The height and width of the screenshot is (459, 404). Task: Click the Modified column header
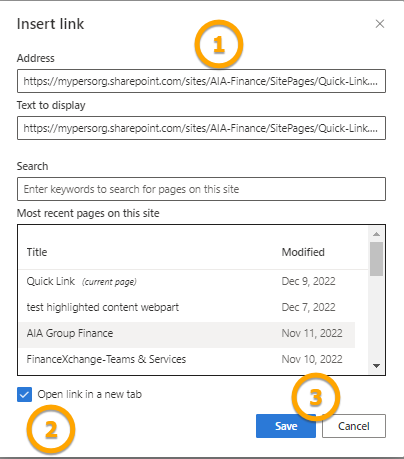pos(303,252)
